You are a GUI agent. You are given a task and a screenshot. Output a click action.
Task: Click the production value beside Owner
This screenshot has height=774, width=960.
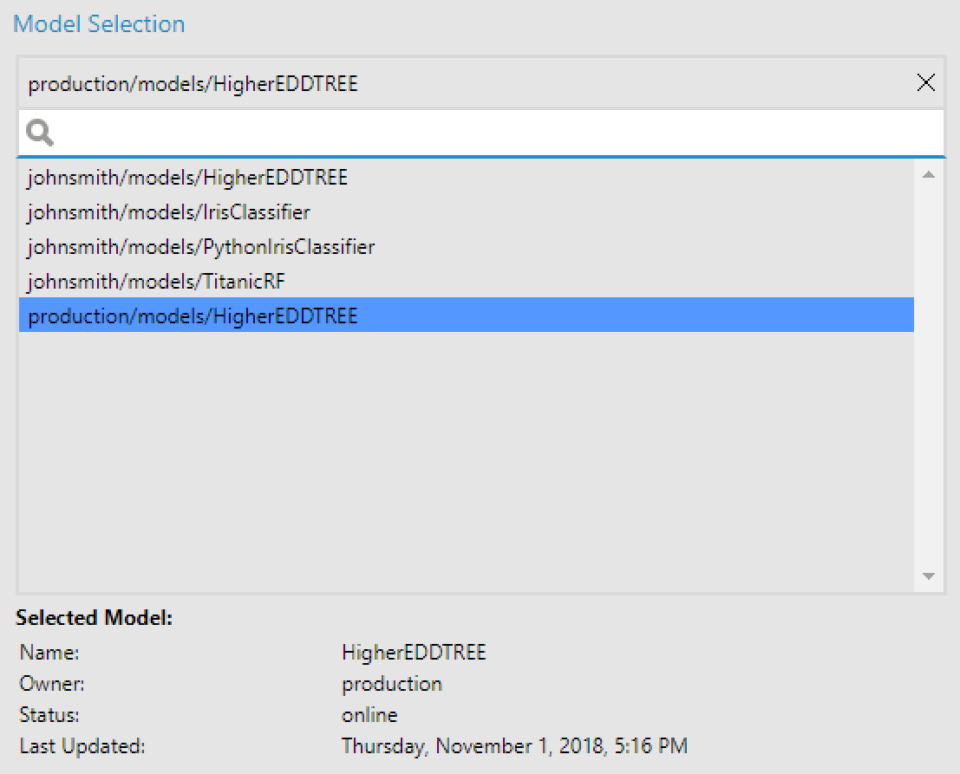pyautogui.click(x=392, y=684)
